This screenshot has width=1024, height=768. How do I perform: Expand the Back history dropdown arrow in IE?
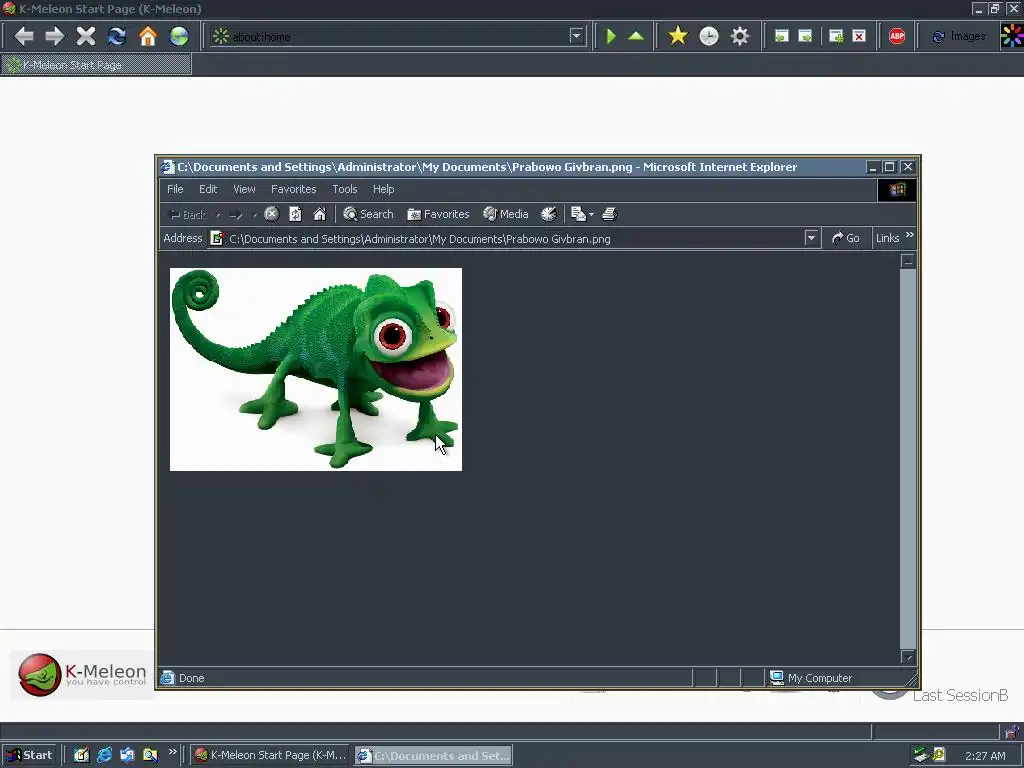(217, 214)
